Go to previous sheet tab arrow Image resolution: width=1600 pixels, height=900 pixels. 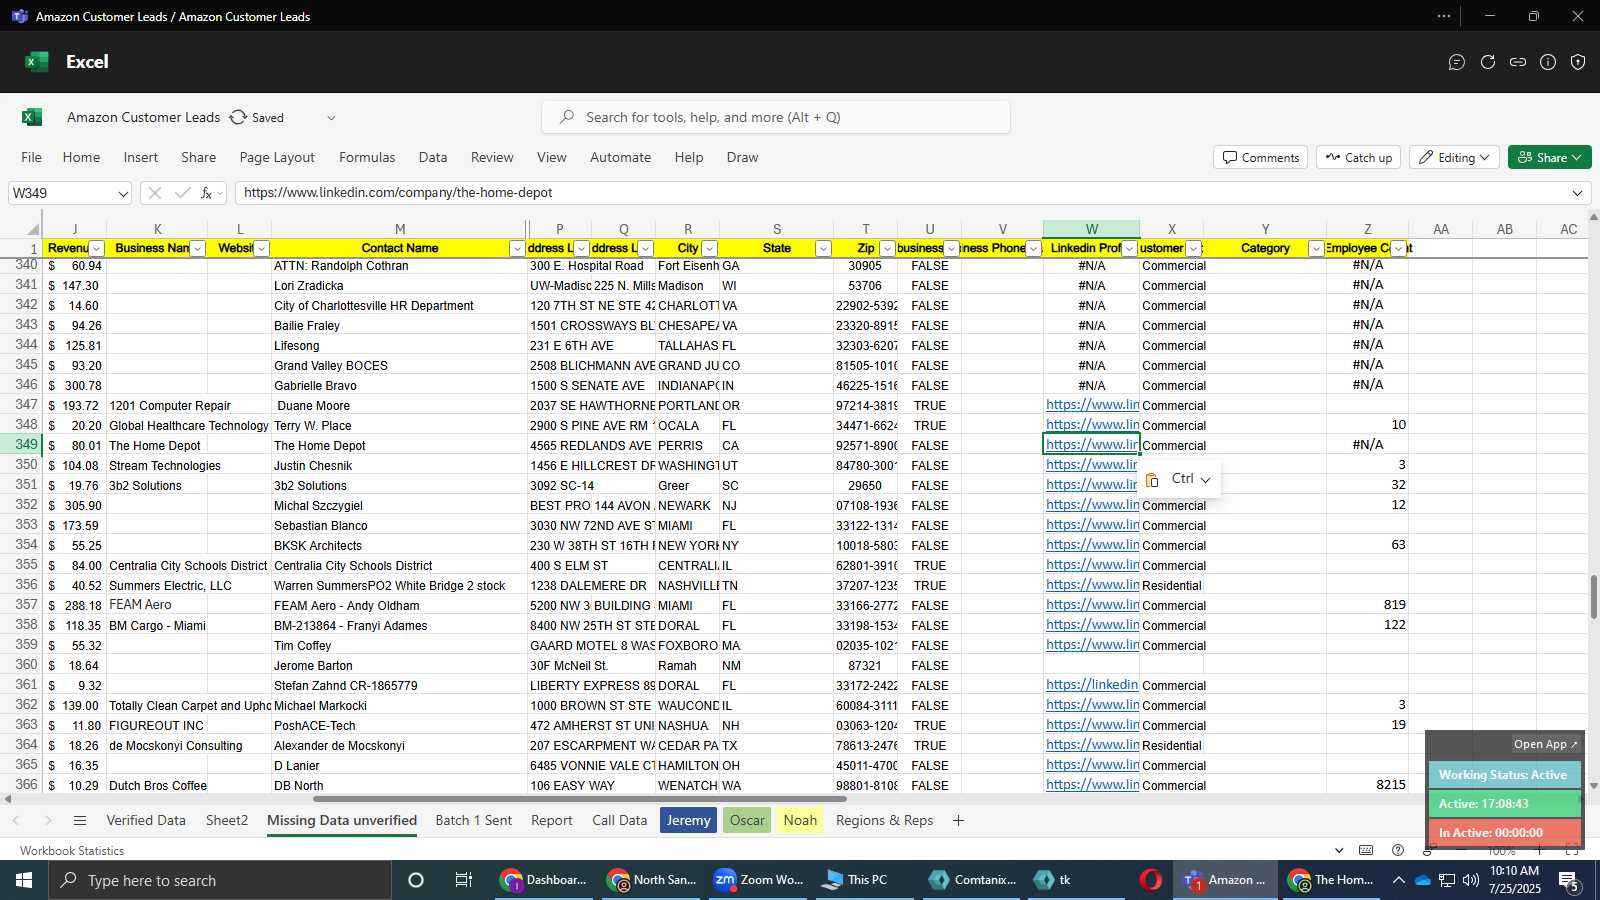coord(16,821)
